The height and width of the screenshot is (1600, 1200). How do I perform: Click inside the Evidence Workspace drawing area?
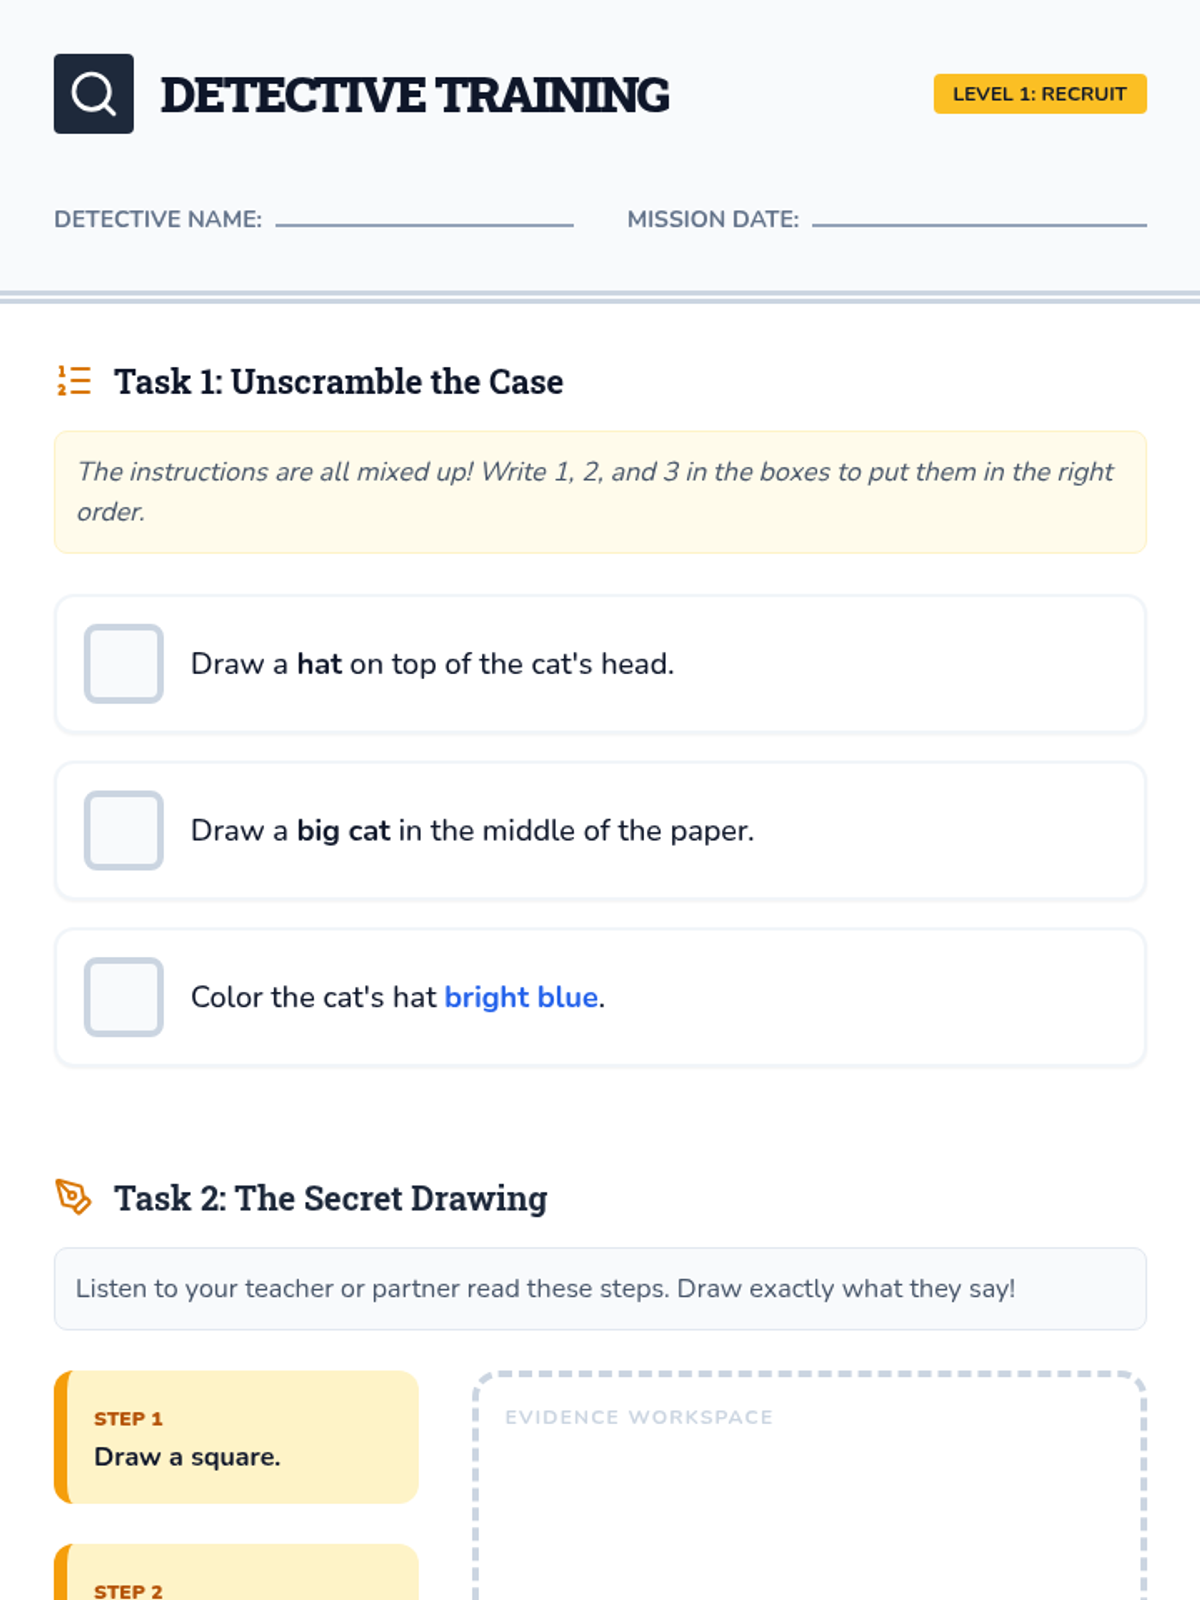[x=808, y=1510]
